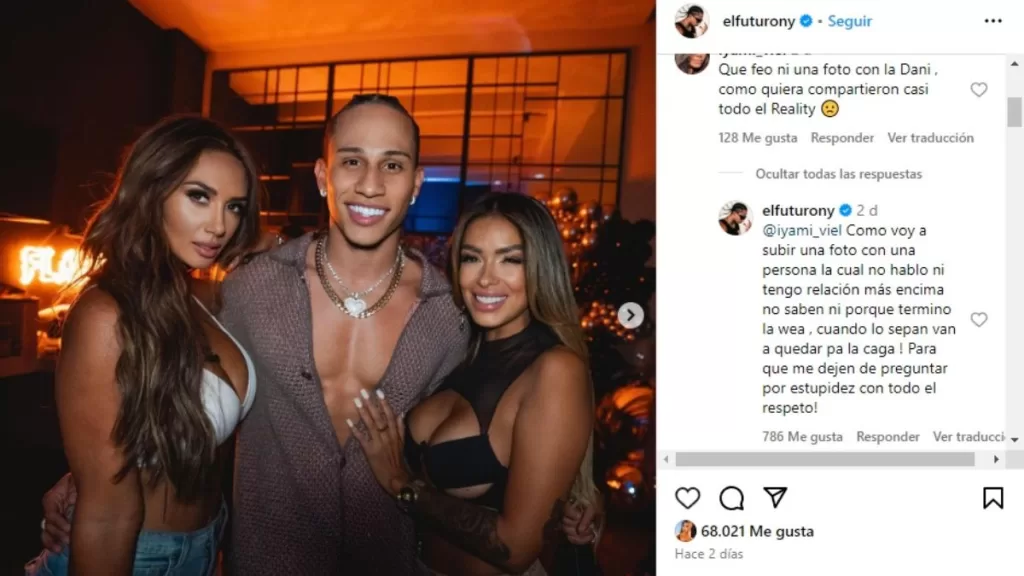Open the @iyami_viel mention link
The width and height of the screenshot is (1024, 576).
pos(801,231)
